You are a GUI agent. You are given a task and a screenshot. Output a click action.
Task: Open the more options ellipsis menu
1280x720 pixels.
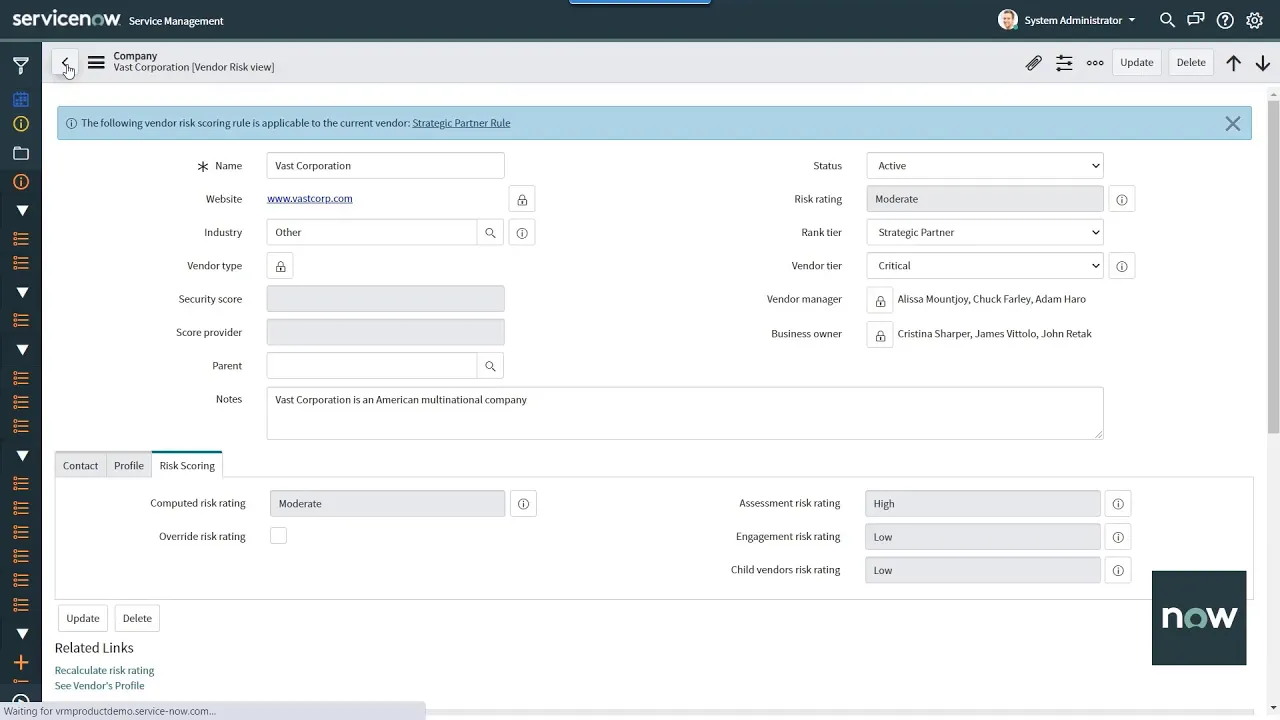point(1094,62)
